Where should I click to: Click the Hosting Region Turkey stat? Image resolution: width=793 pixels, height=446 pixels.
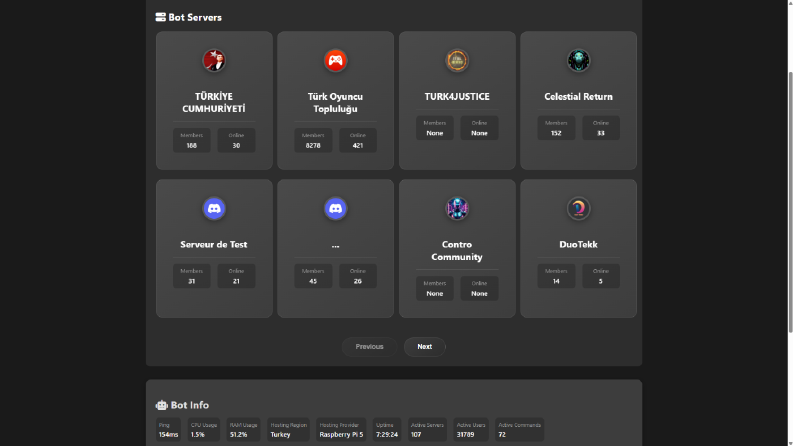coord(288,430)
